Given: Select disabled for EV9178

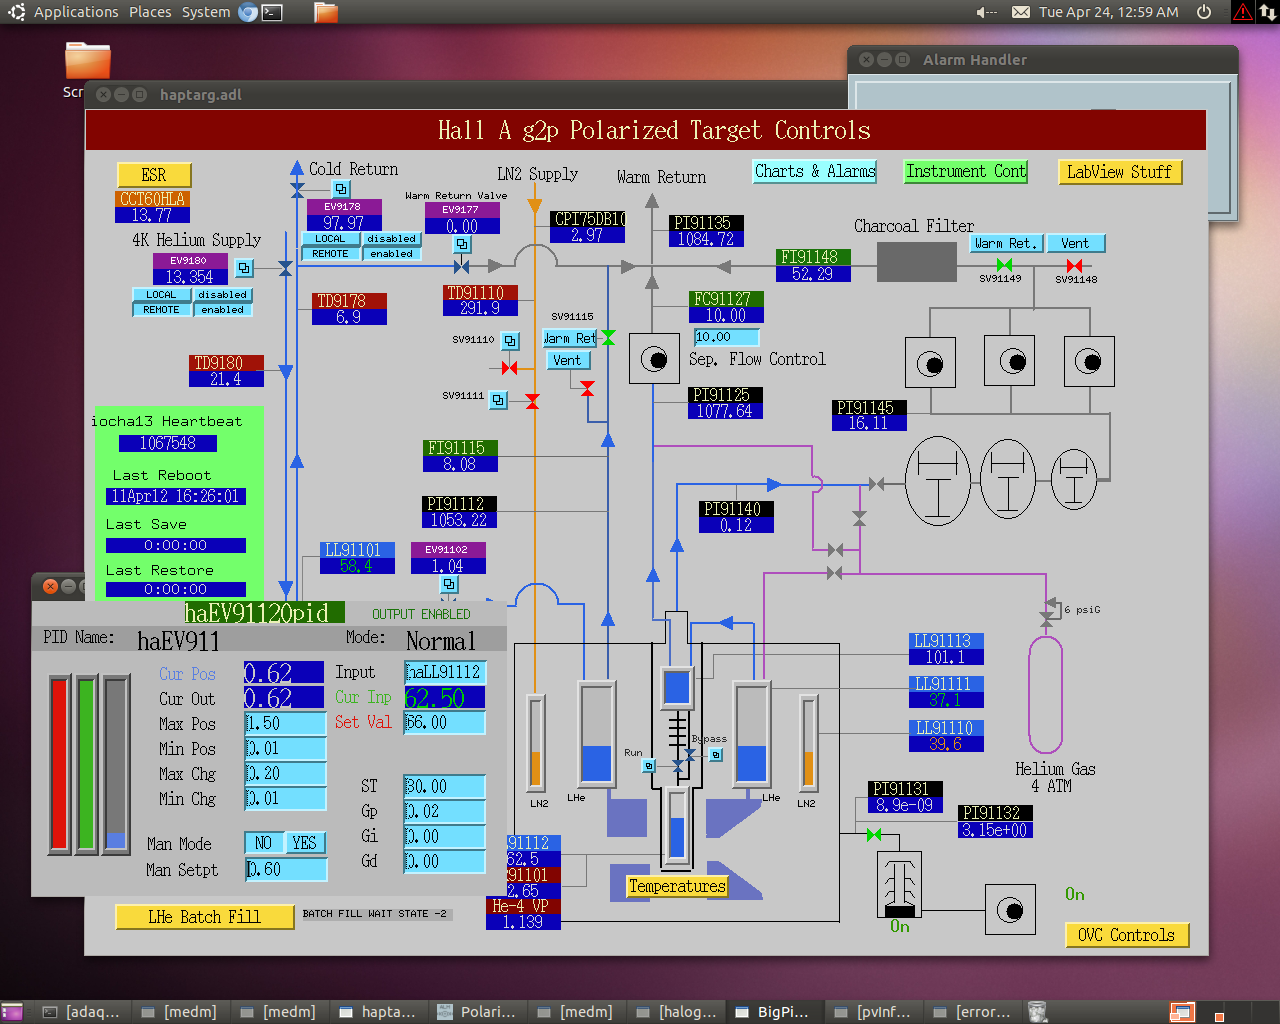Looking at the screenshot, I should pyautogui.click(x=391, y=239).
